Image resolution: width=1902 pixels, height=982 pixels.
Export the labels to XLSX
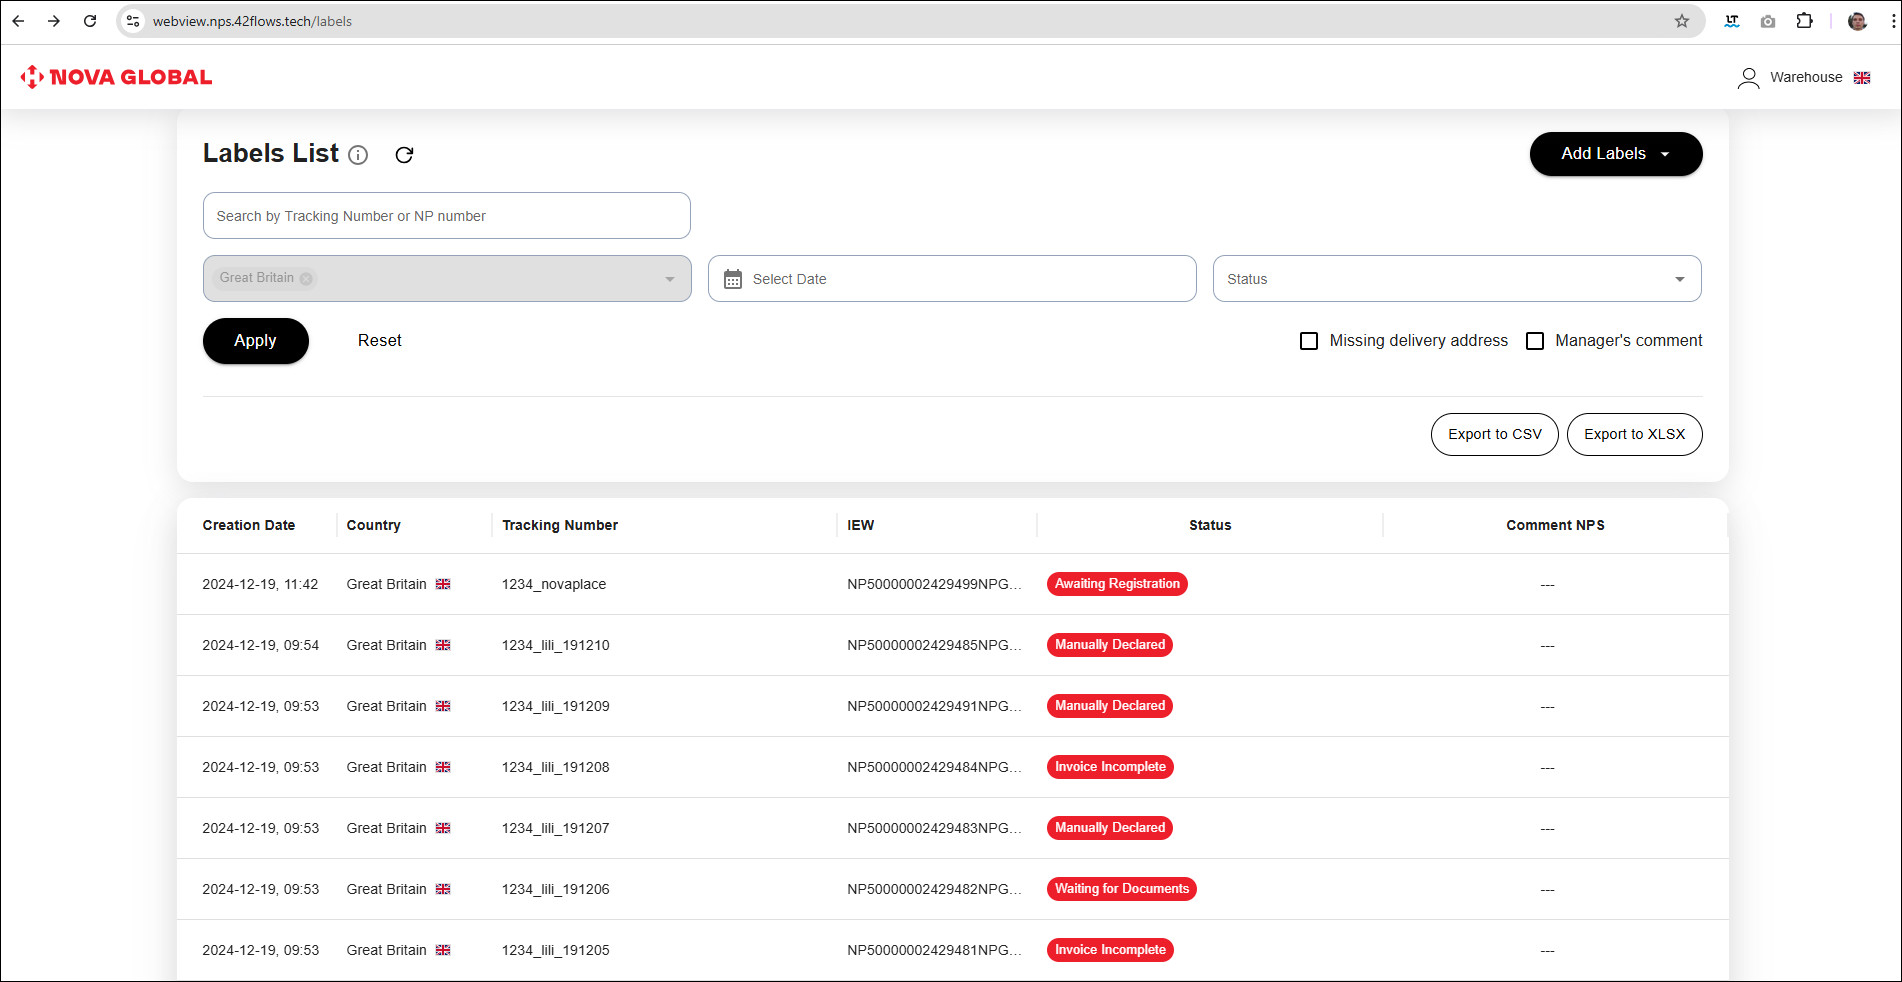tap(1635, 434)
